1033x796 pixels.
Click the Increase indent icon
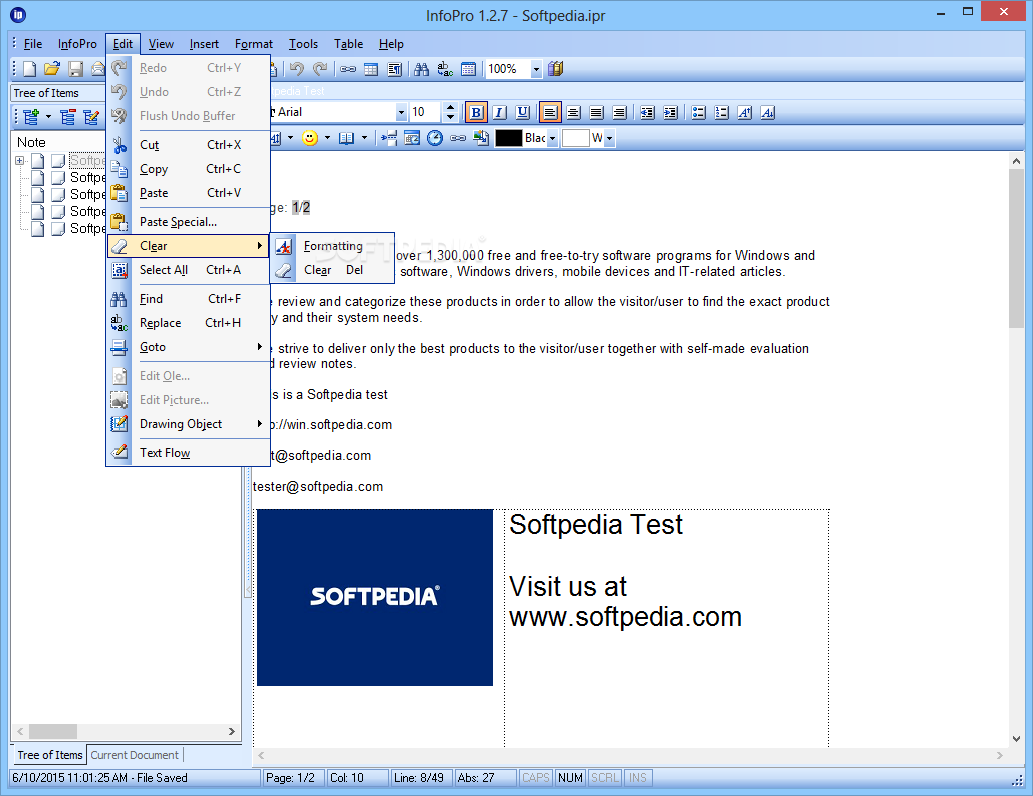click(670, 113)
